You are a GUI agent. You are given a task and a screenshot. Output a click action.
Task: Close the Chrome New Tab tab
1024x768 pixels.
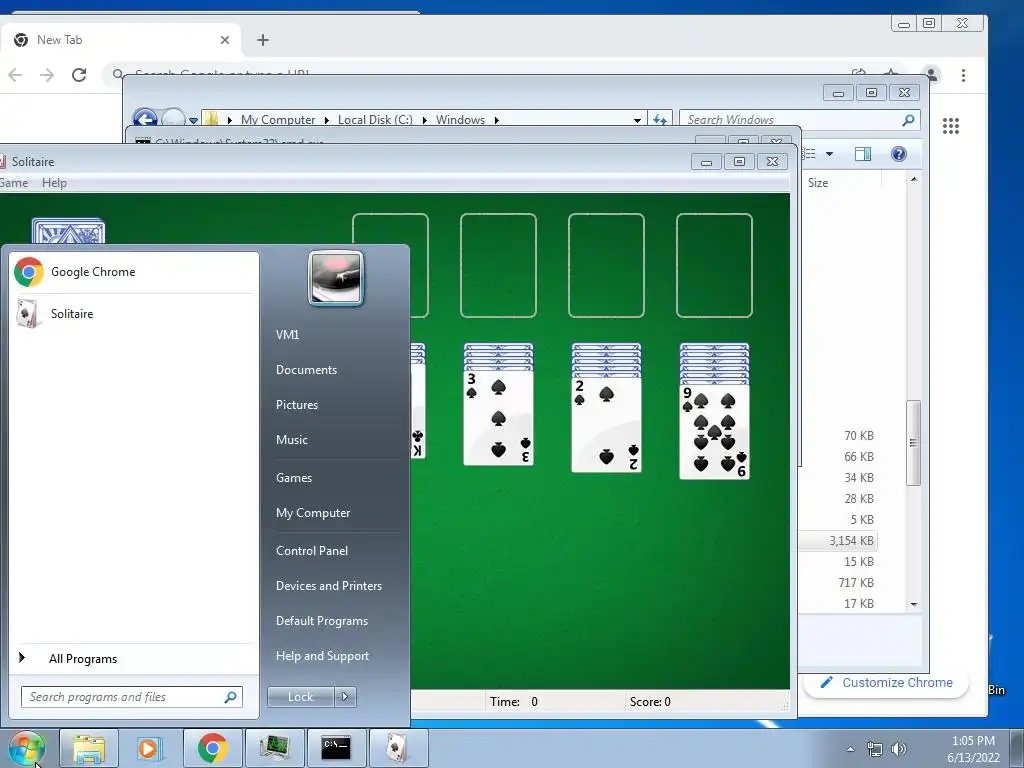point(225,40)
